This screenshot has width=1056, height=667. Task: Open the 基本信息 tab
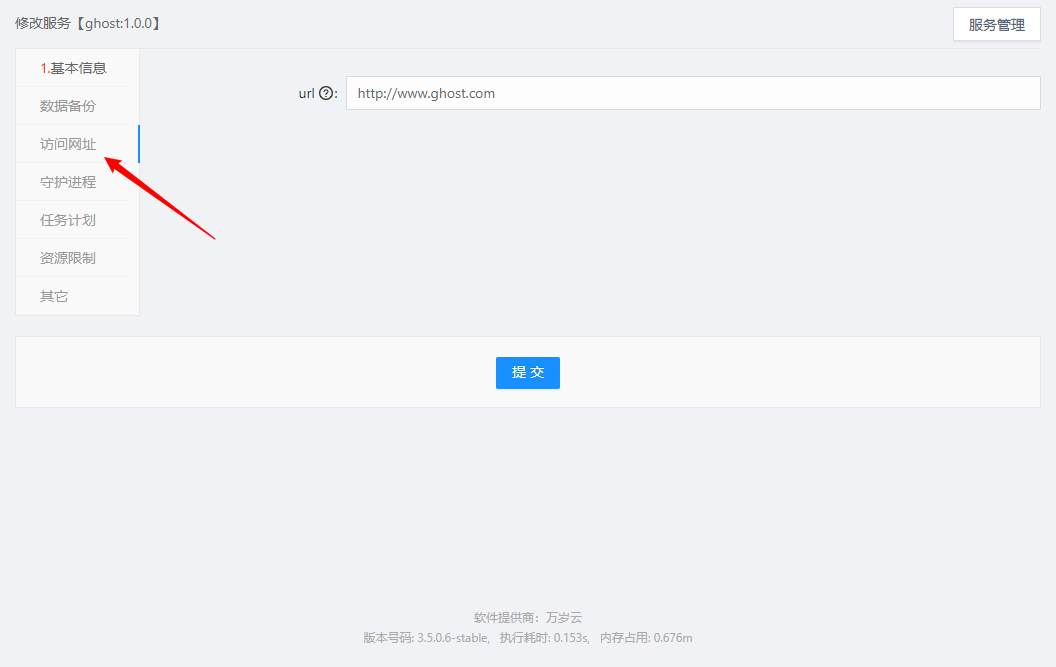pyautogui.click(x=73, y=68)
